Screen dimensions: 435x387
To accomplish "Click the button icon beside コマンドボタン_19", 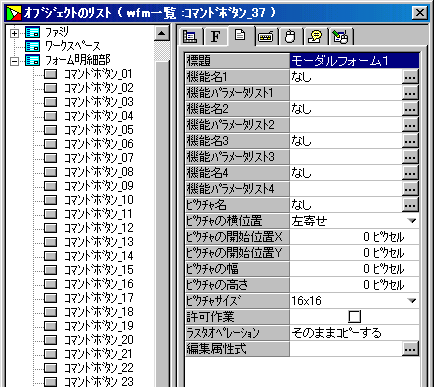I will [x=50, y=326].
